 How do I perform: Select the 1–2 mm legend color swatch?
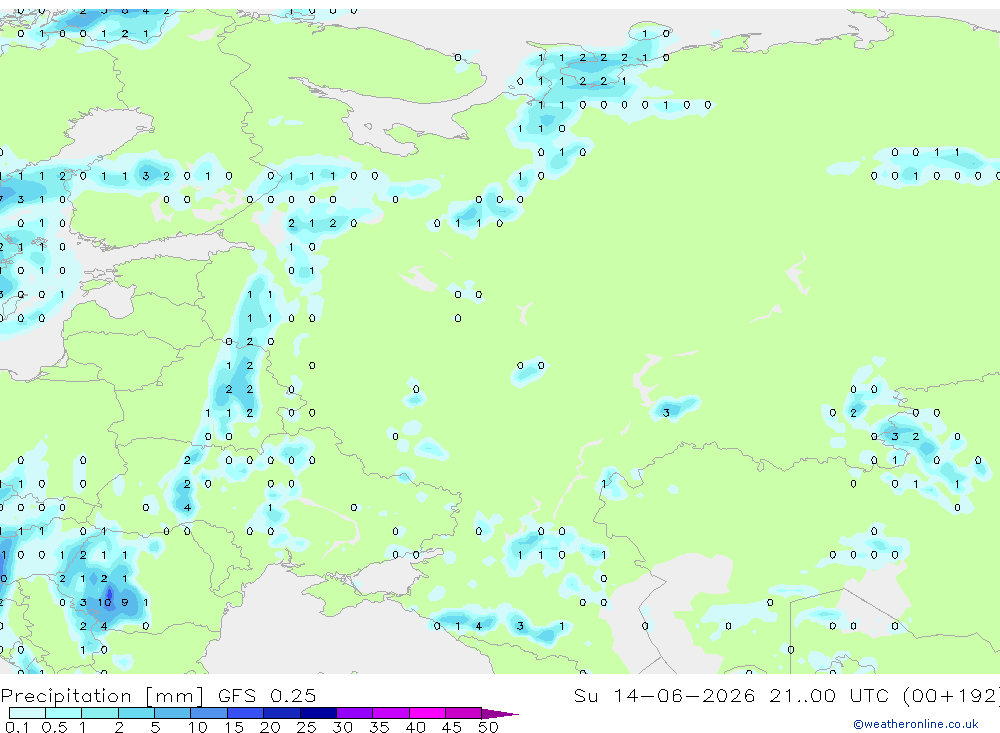[x=99, y=713]
